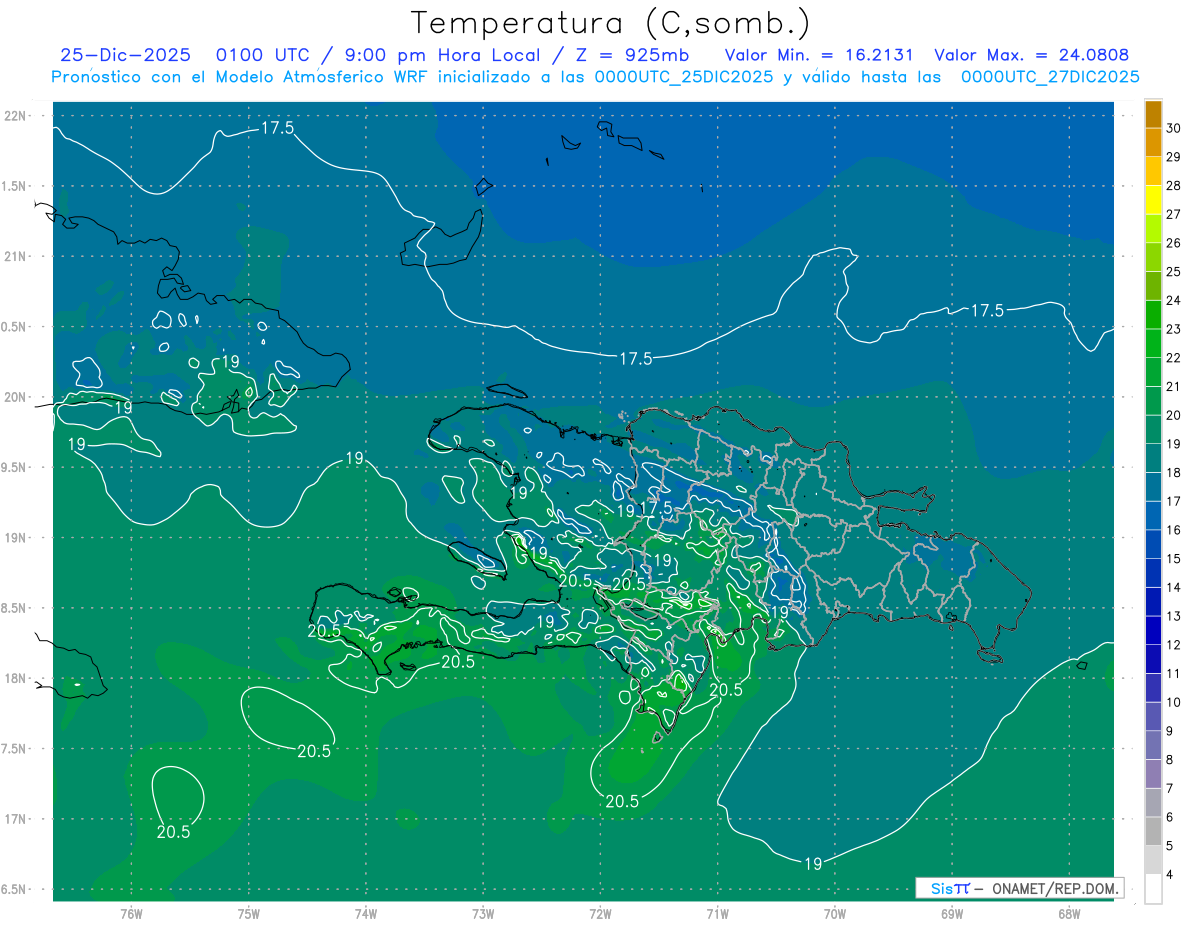Click the 0000UTC_25DIC2025 initialization timestamp
The width and height of the screenshot is (1200, 927).
(683, 77)
